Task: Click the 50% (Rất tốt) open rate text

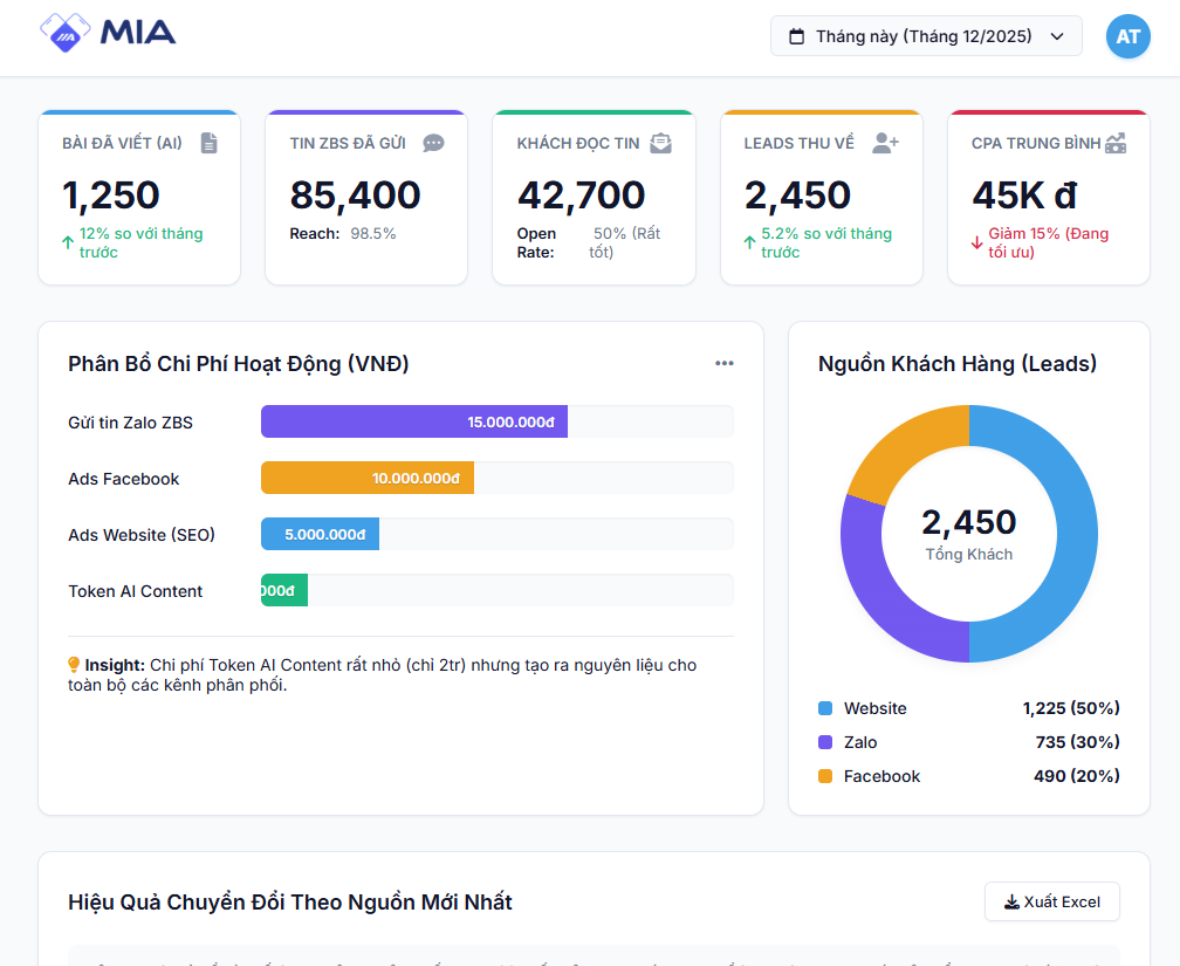Action: [625, 242]
